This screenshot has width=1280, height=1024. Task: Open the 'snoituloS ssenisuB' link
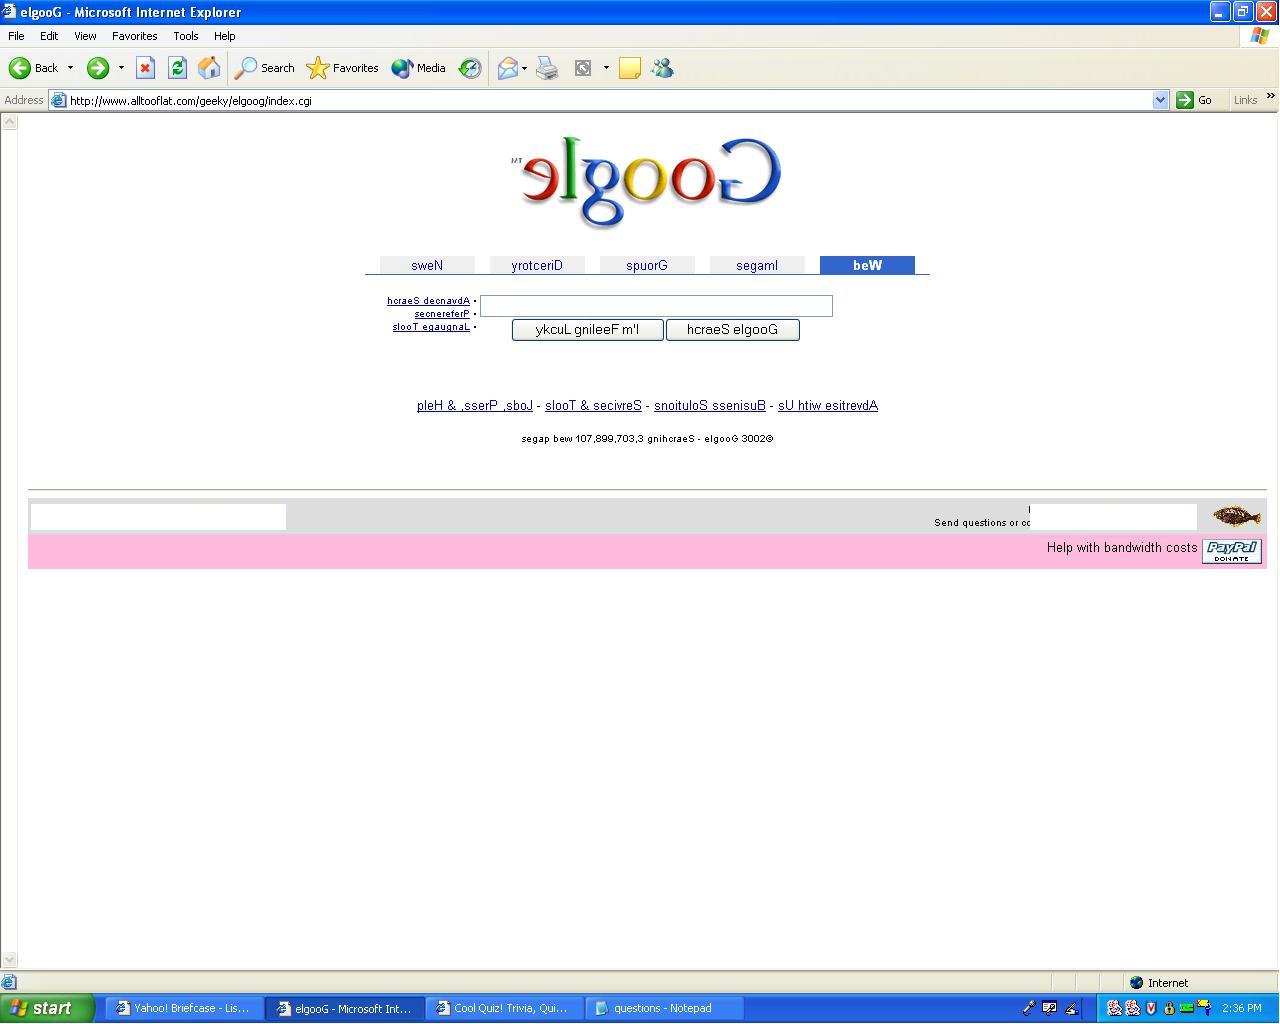(x=710, y=405)
